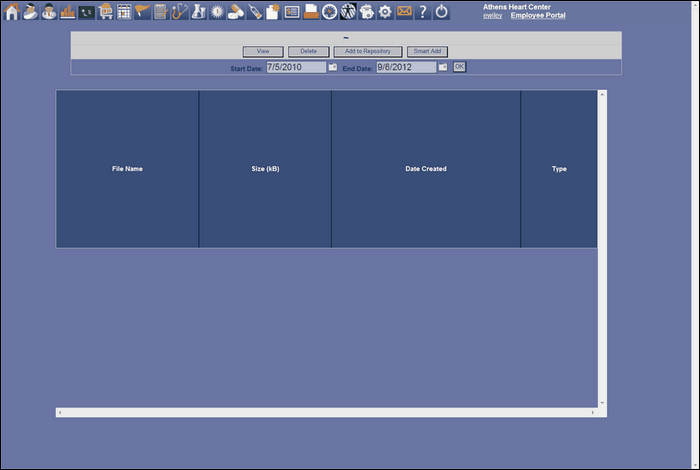
Task: Open the bar chart reports icon
Action: coord(68,12)
